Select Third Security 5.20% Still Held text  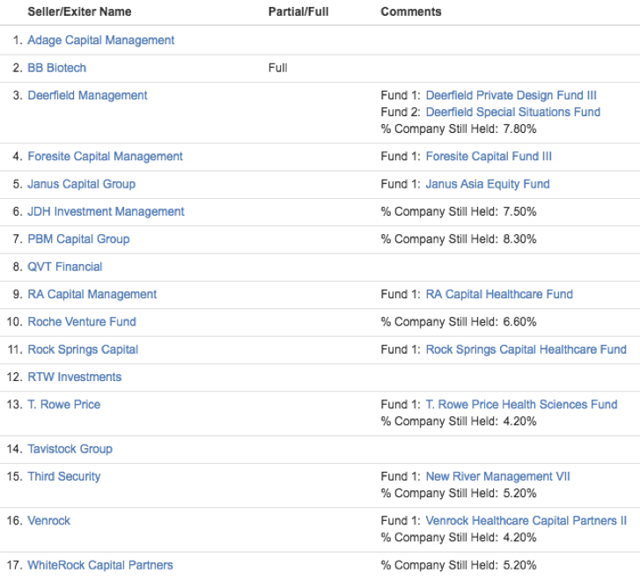pos(458,493)
